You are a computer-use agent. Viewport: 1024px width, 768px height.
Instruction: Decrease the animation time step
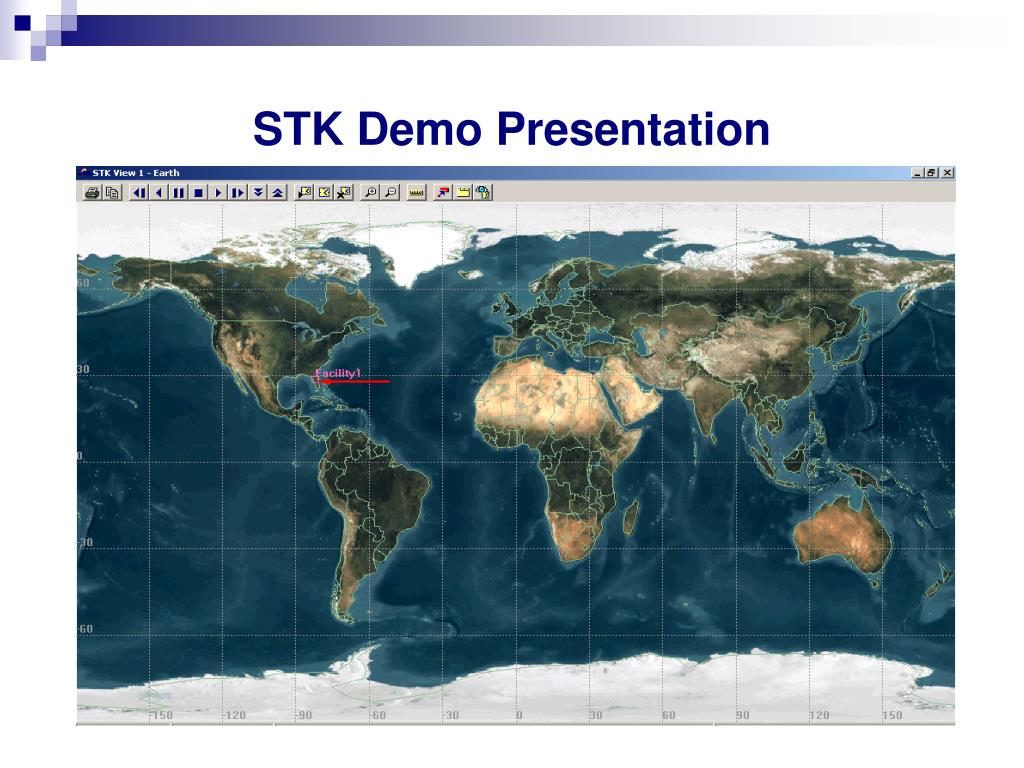click(x=258, y=193)
